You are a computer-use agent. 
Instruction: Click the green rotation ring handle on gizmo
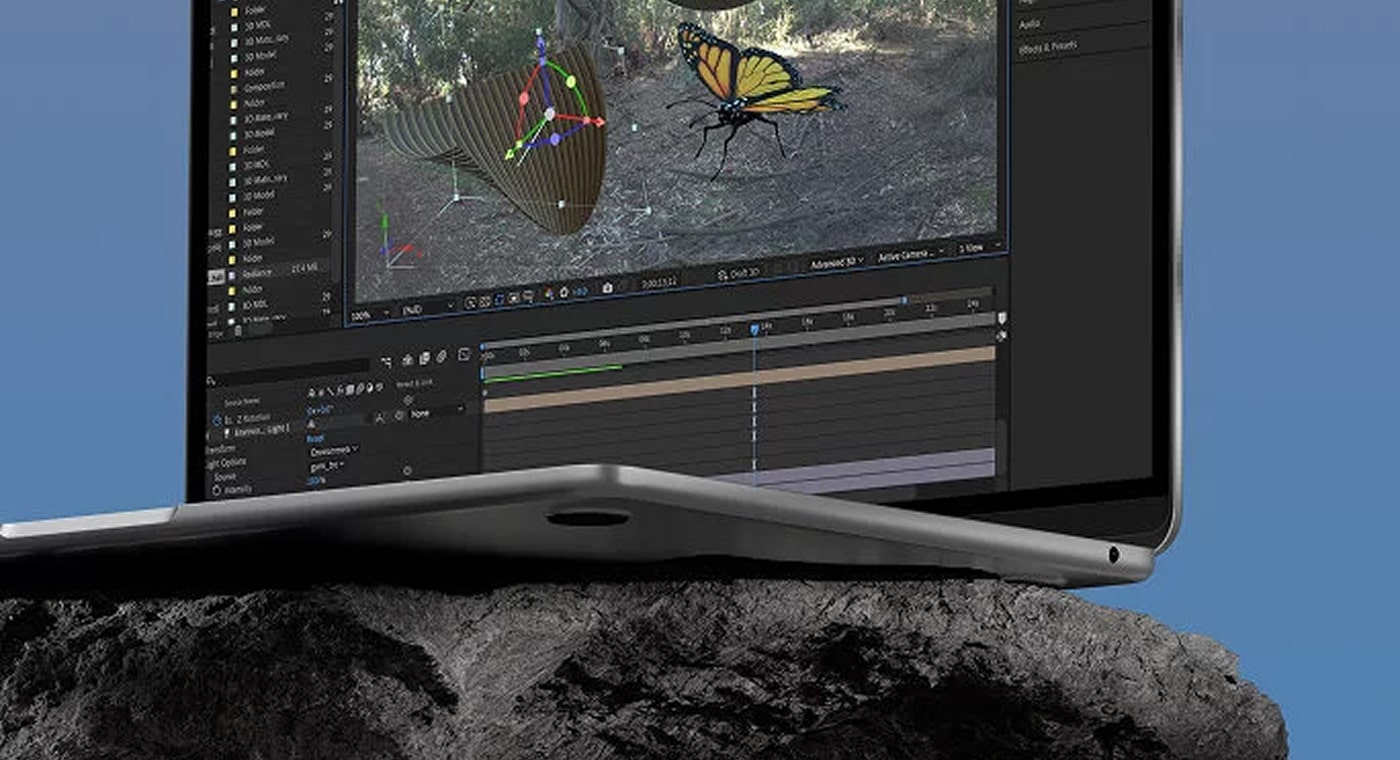pos(569,82)
